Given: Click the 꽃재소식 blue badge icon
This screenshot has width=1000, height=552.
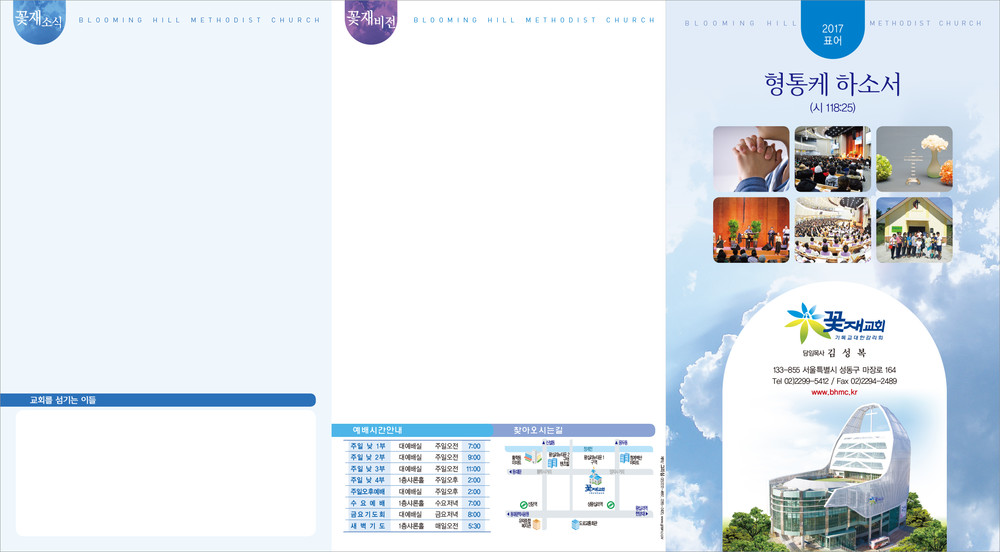Looking at the screenshot, I should tap(38, 21).
